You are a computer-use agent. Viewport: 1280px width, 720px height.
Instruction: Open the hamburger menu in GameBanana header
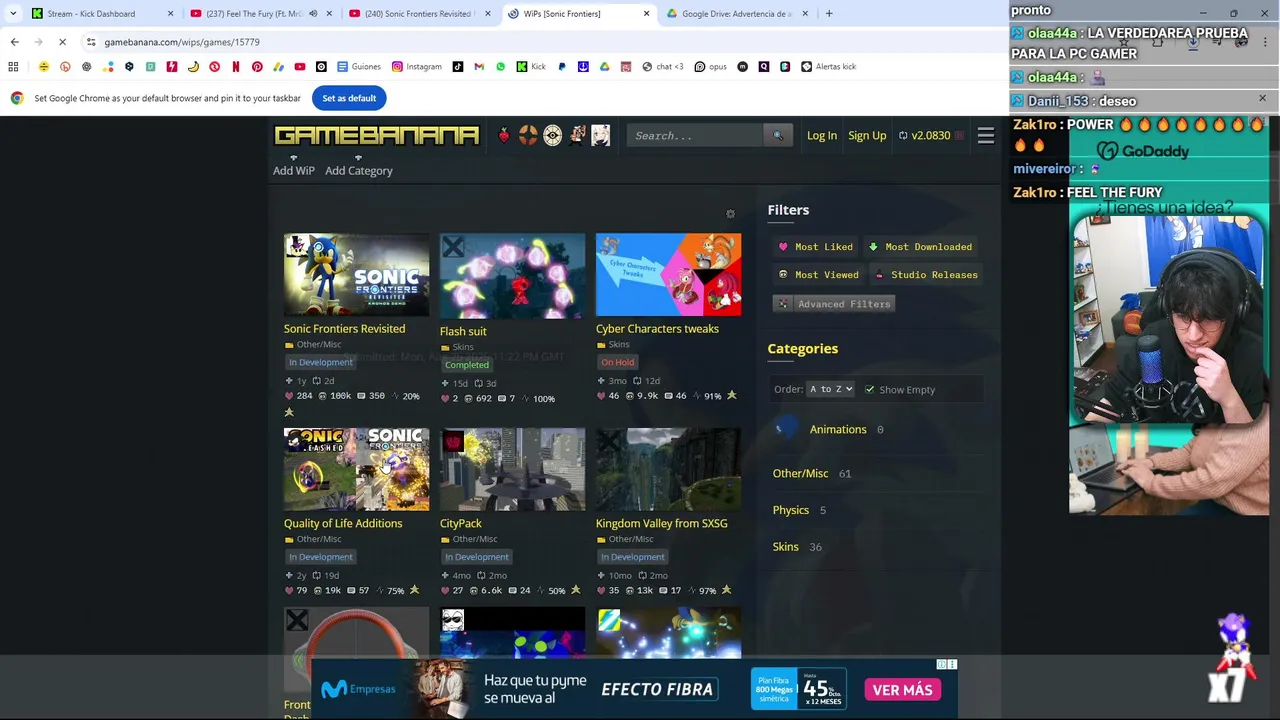986,135
